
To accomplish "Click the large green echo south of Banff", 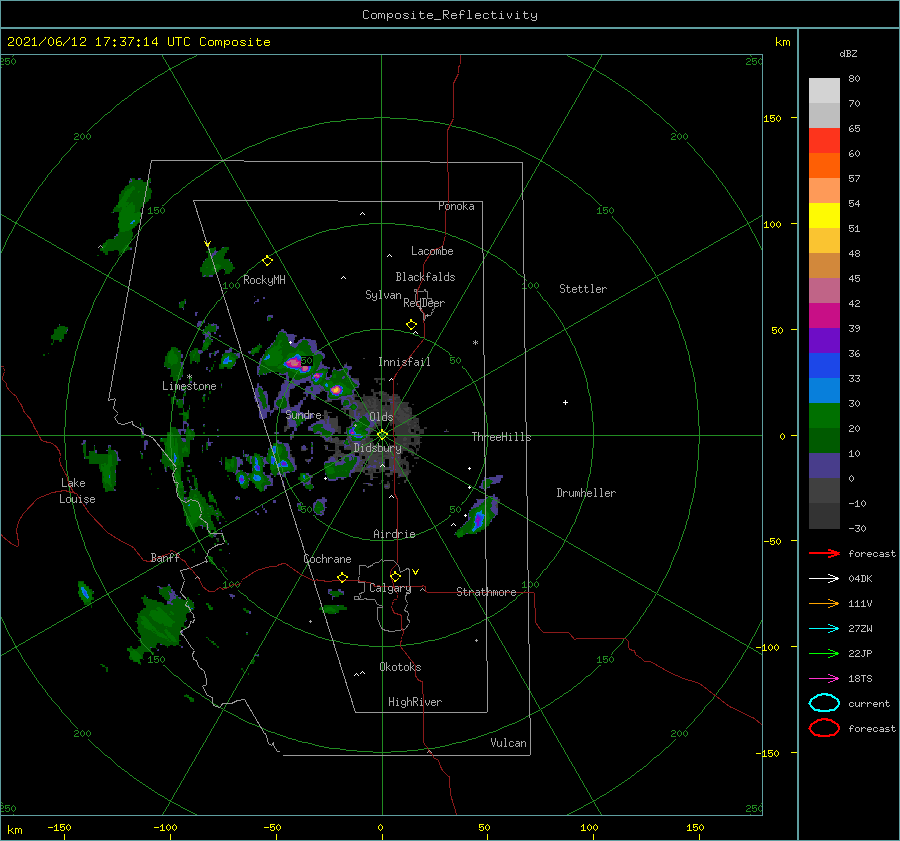I will pos(160,626).
